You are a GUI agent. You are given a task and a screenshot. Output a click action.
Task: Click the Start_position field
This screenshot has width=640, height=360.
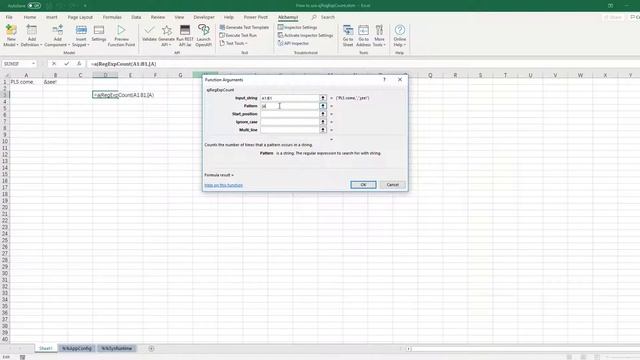[289, 114]
